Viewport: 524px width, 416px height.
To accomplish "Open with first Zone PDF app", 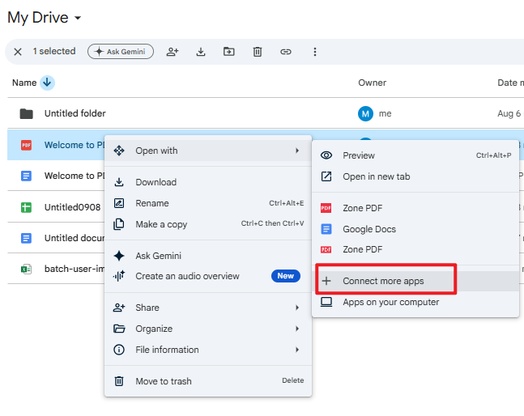I will click(415, 208).
